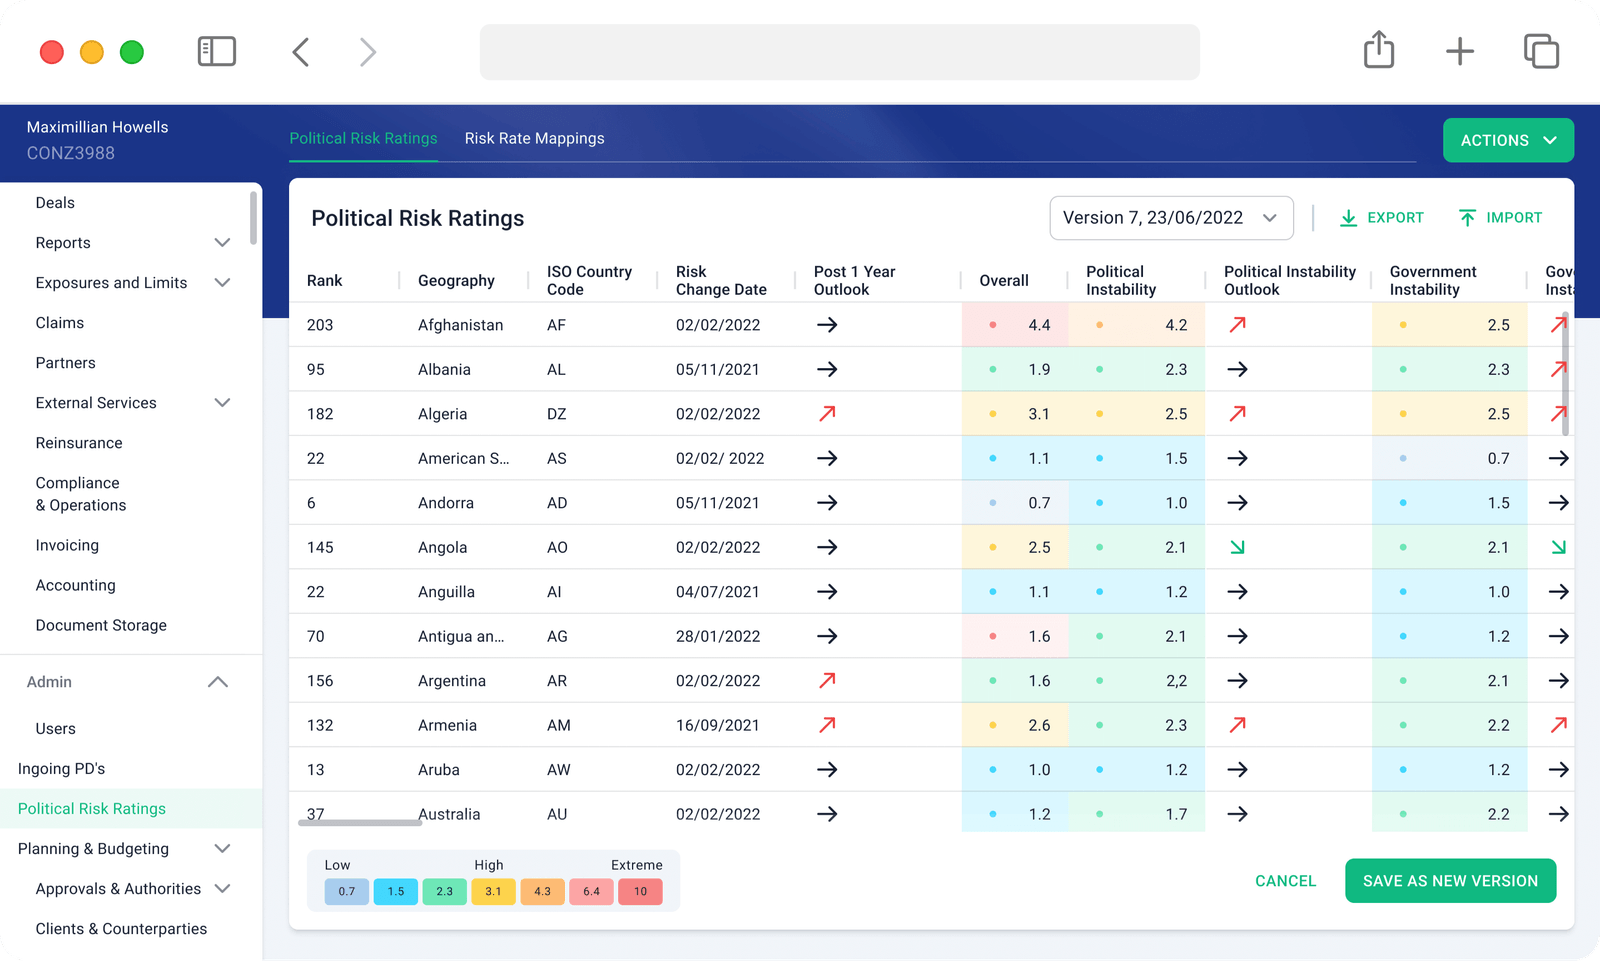This screenshot has height=961, width=1600.
Task: Open Compliance & Operations in the sidebar
Action: (81, 494)
